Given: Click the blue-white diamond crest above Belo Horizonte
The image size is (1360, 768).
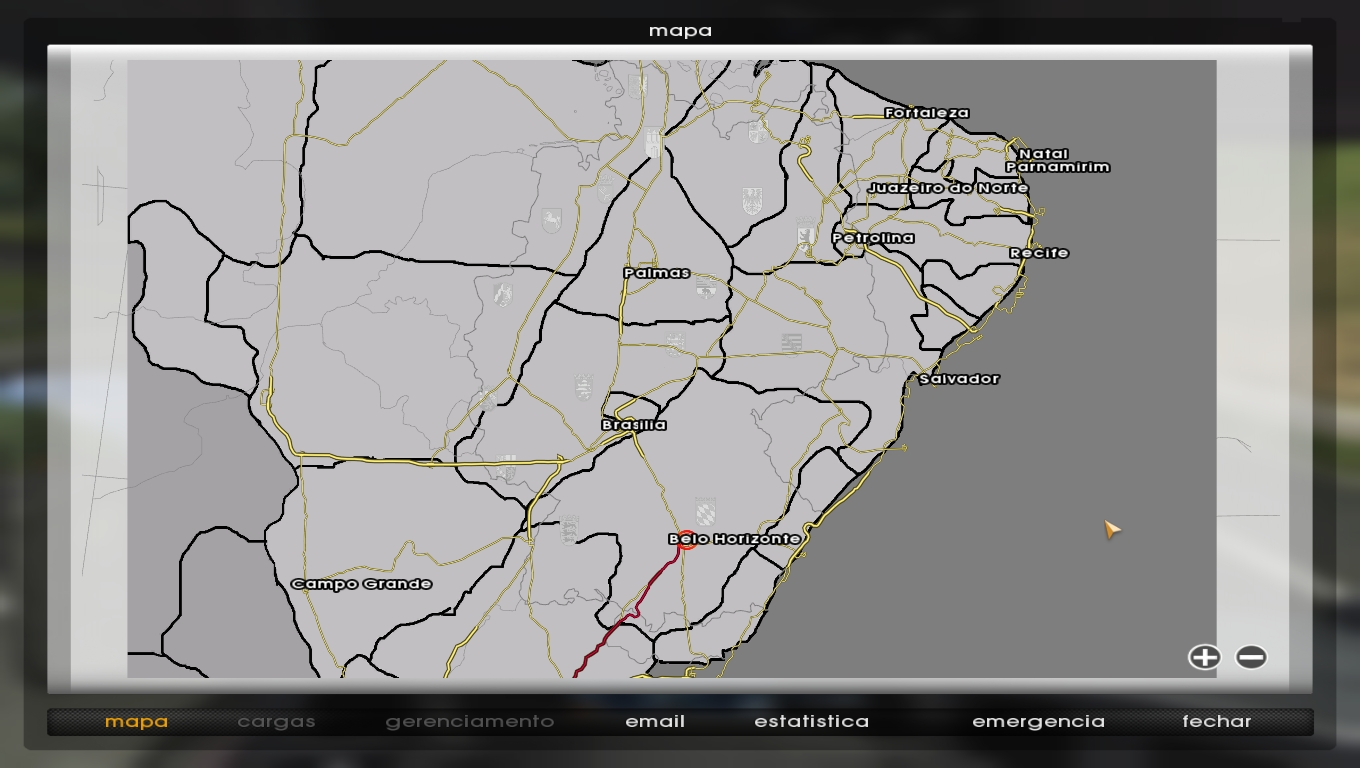Looking at the screenshot, I should (706, 511).
